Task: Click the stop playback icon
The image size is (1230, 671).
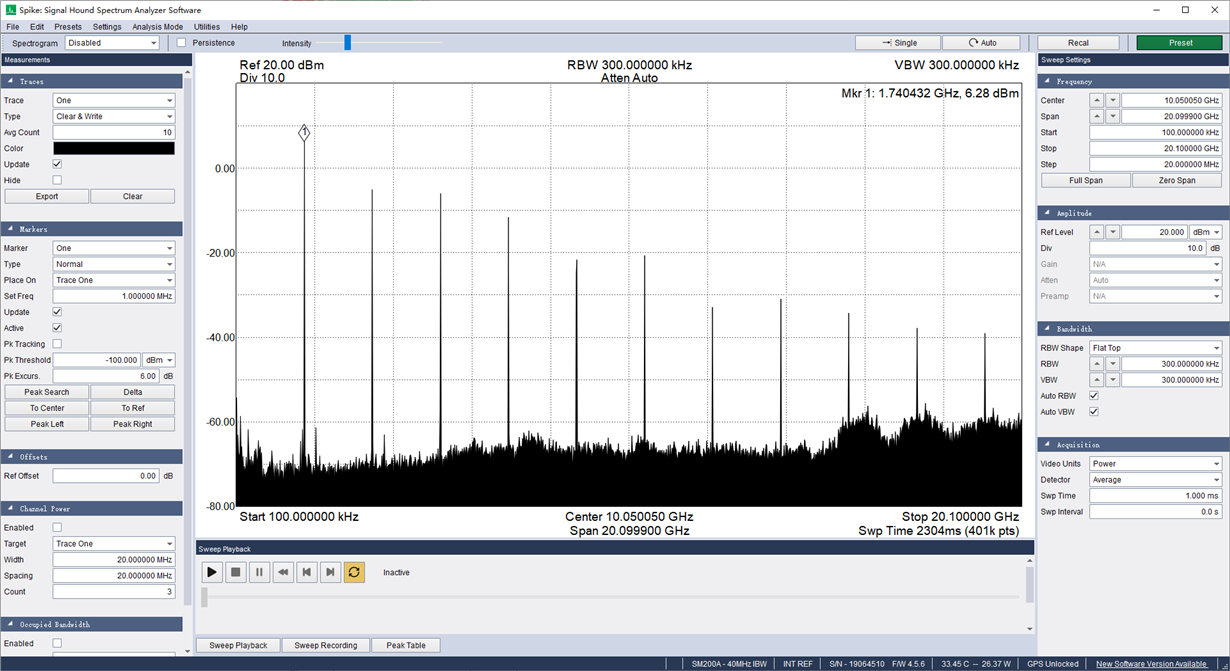Action: [236, 572]
